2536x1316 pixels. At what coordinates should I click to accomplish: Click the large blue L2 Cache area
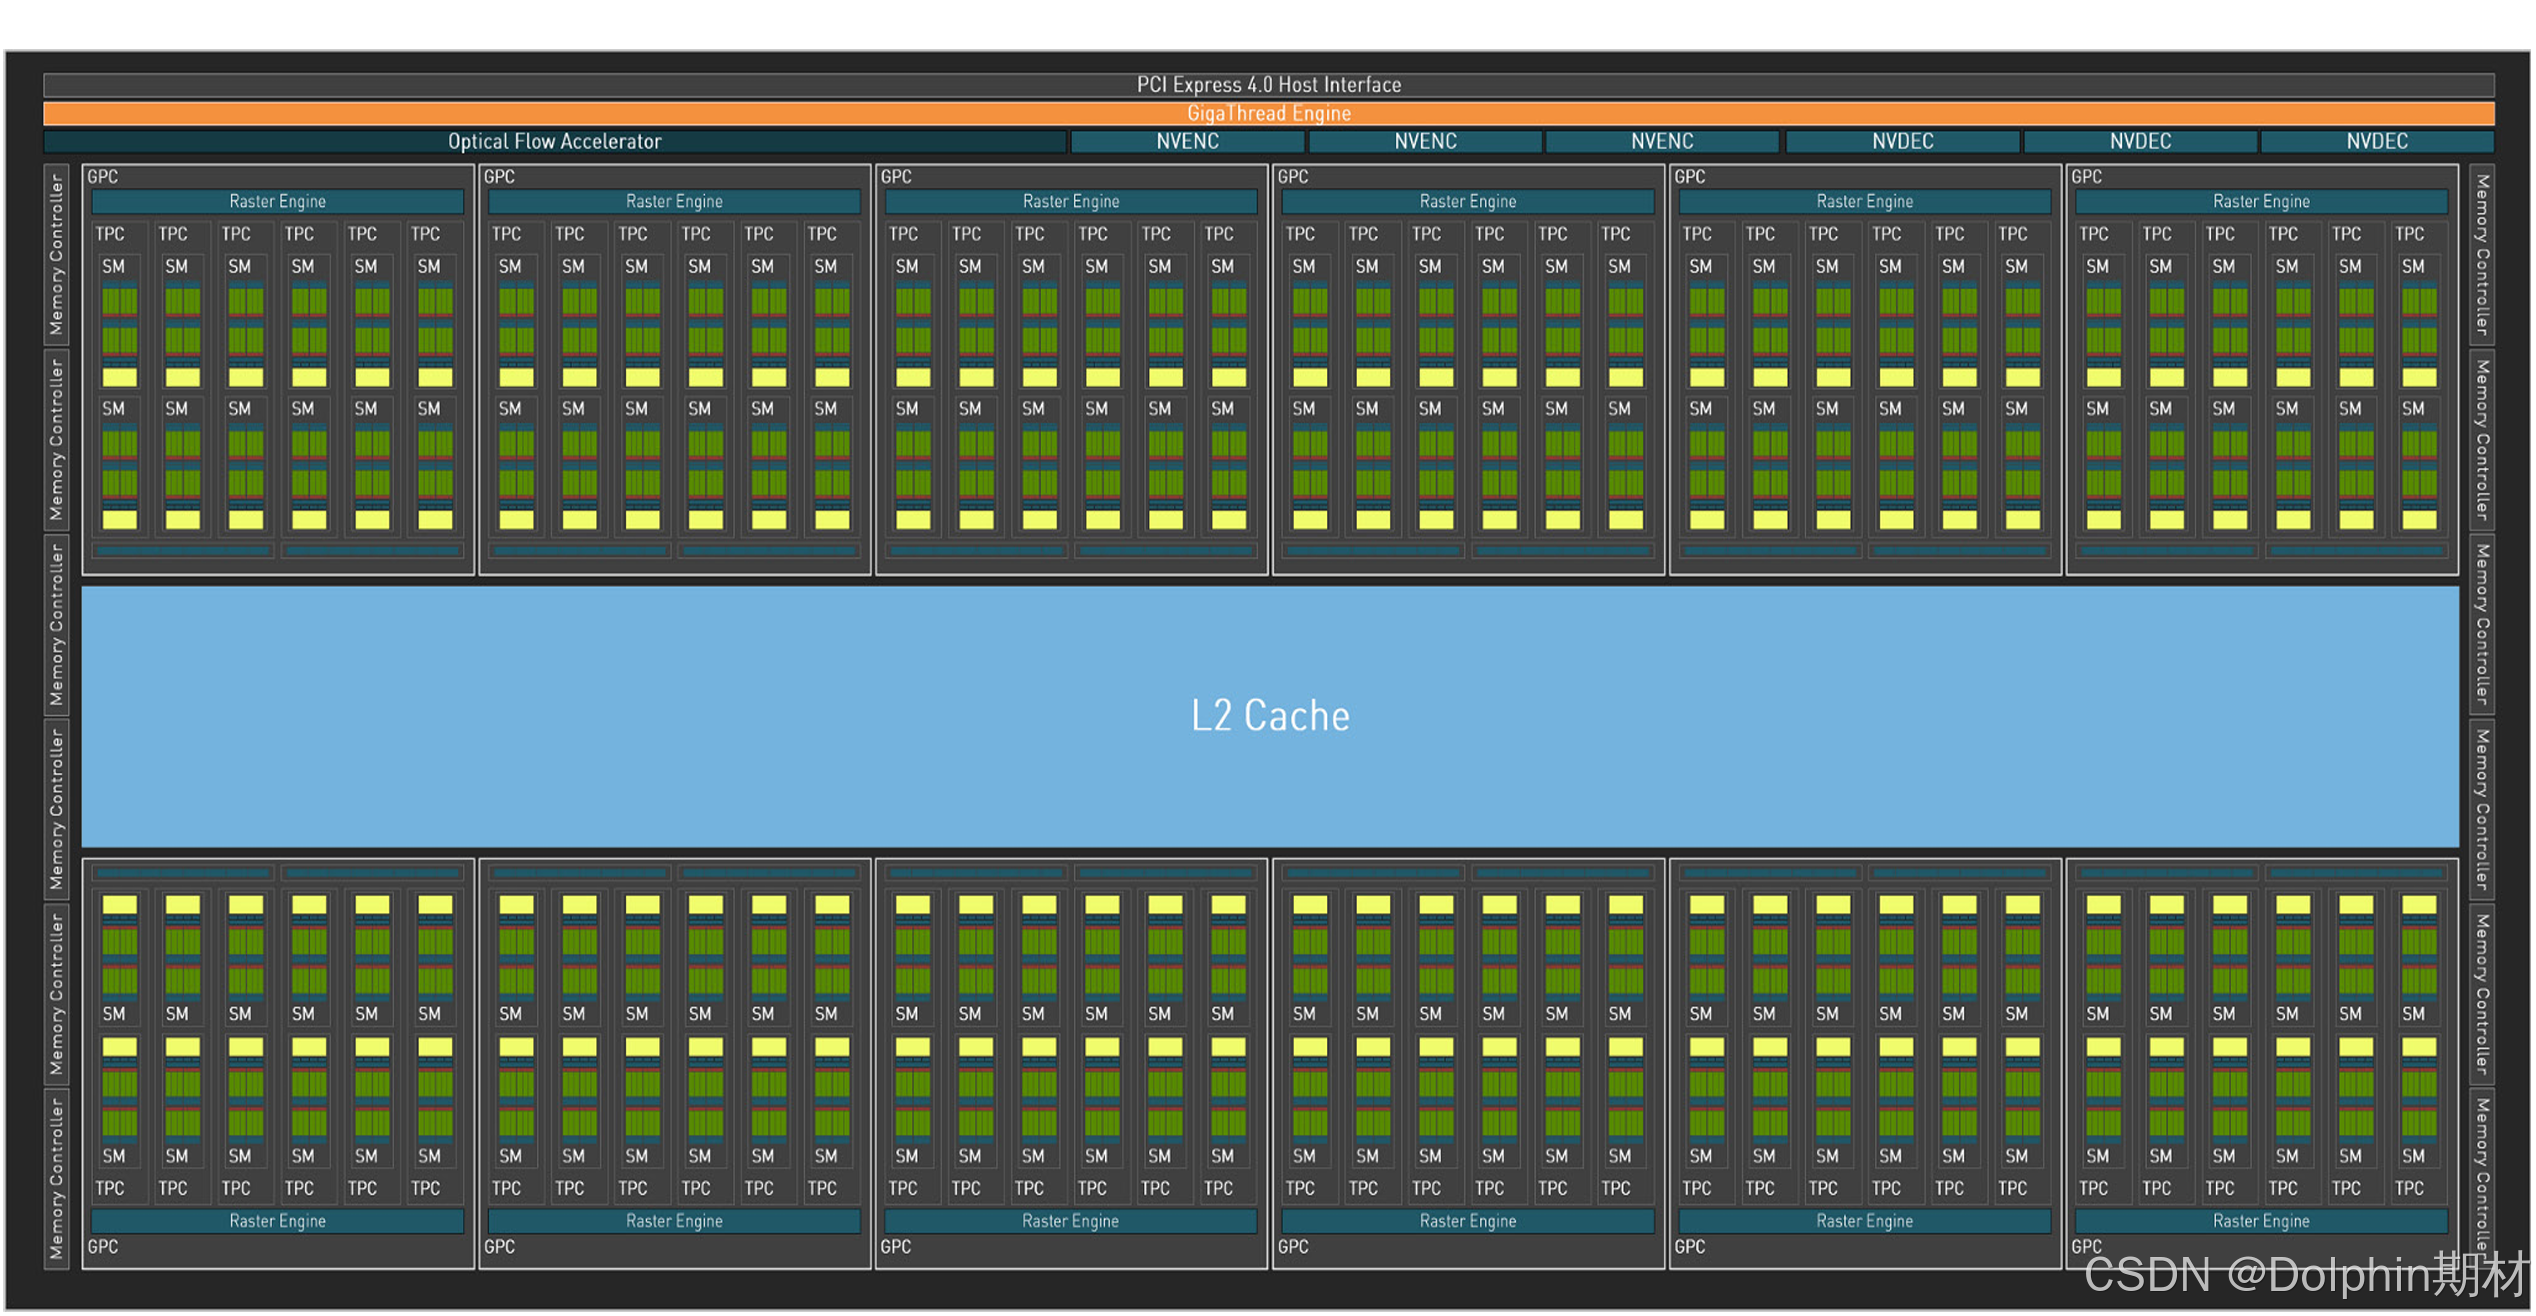1268,716
